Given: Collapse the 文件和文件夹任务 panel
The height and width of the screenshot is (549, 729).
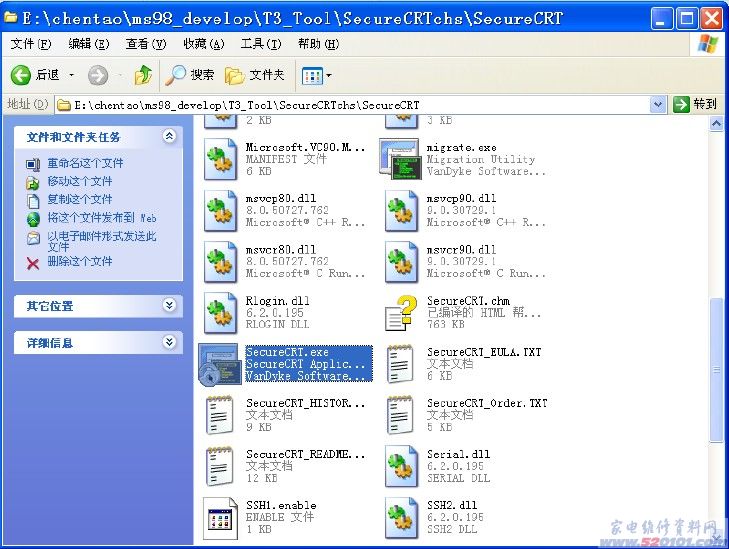Looking at the screenshot, I should (x=168, y=136).
